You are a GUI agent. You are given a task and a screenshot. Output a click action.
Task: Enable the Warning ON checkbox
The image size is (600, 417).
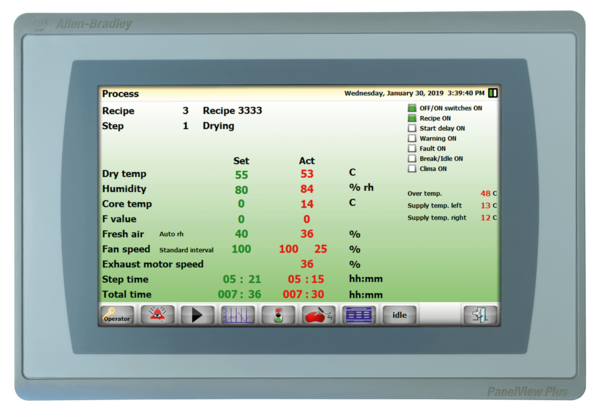[x=411, y=138]
